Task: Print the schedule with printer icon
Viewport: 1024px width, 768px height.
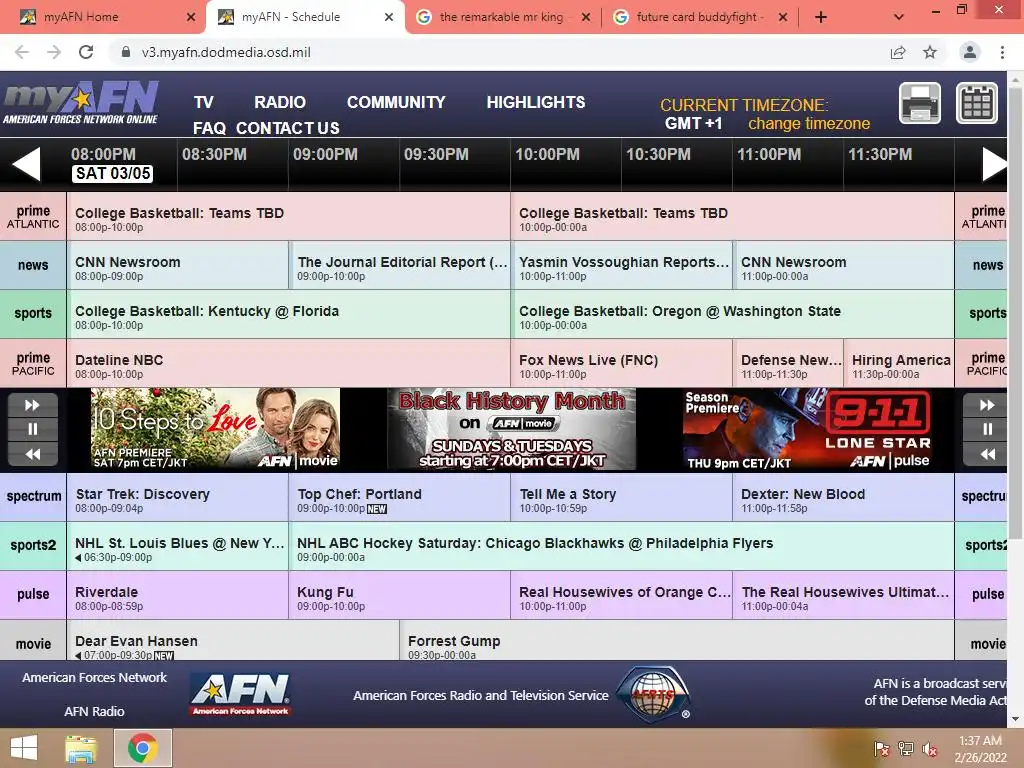Action: [x=920, y=103]
